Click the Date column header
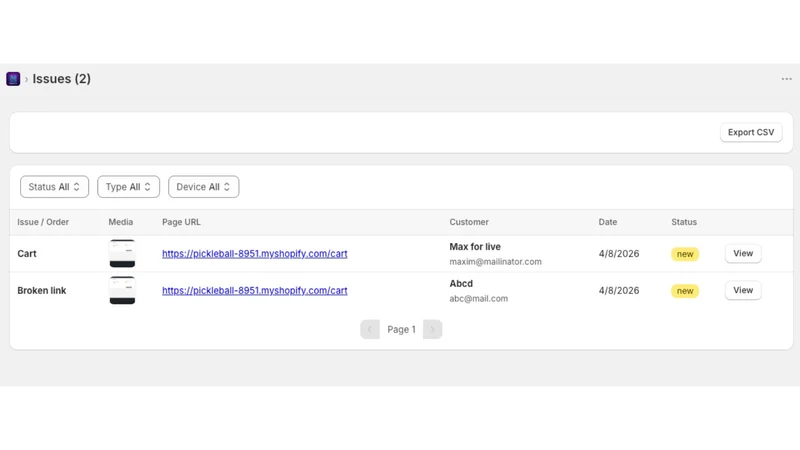The width and height of the screenshot is (800, 450). pyautogui.click(x=608, y=222)
